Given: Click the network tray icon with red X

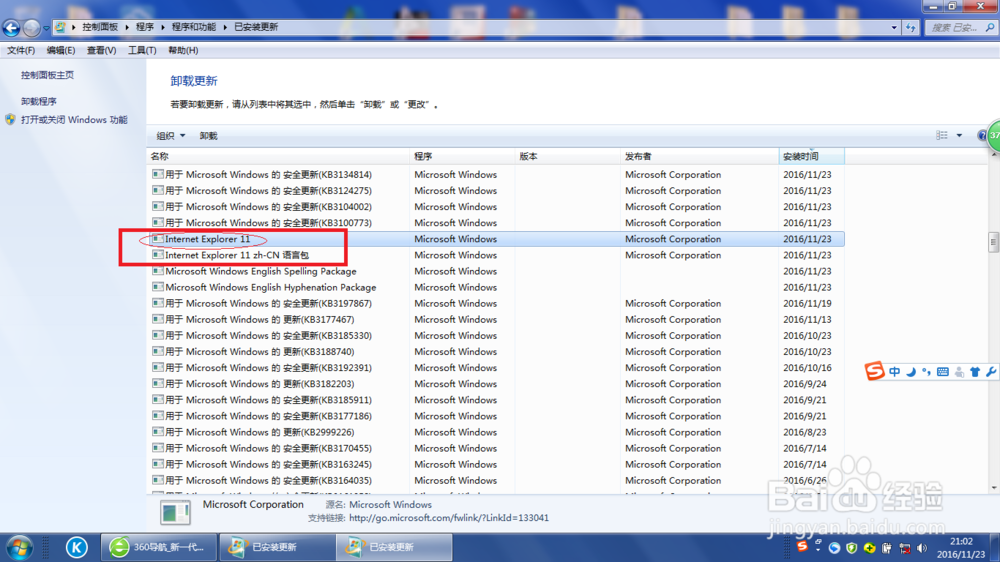Looking at the screenshot, I should 905,548.
